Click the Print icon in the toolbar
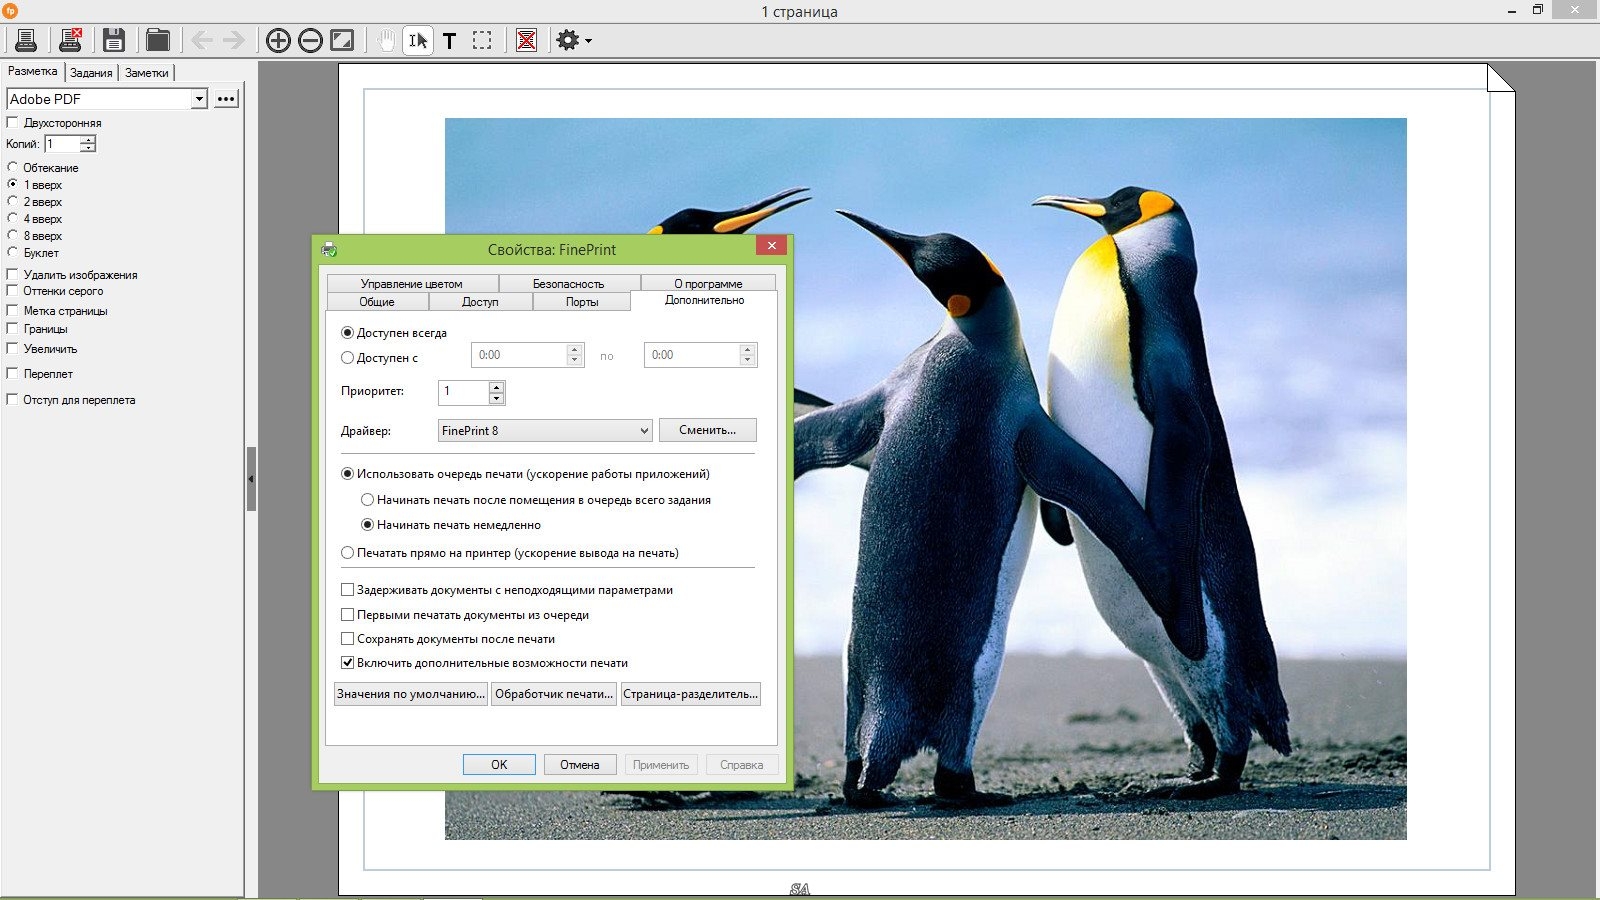 click(x=26, y=40)
